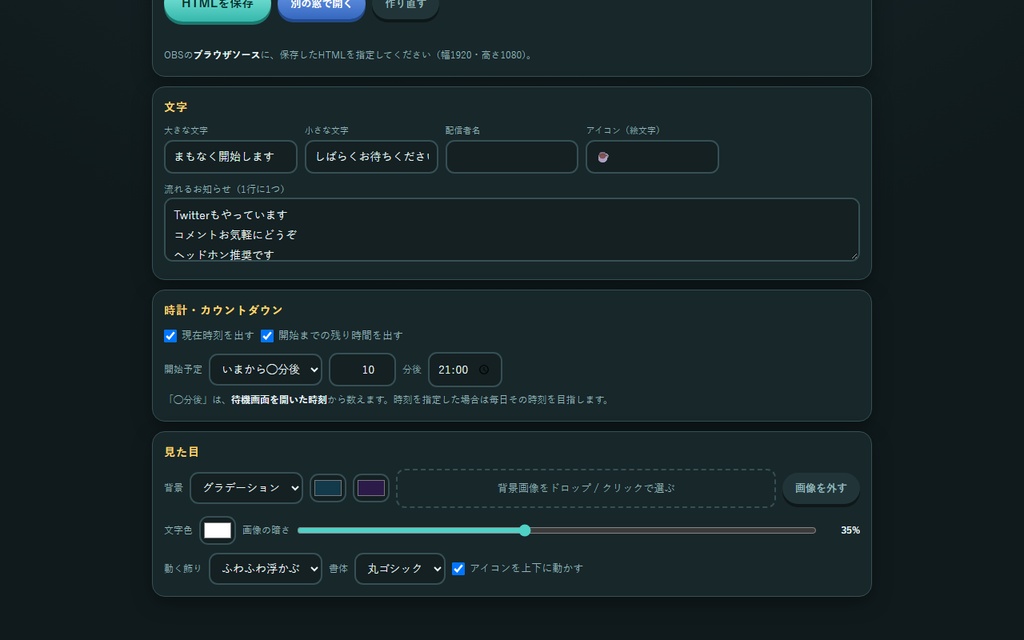
Task: Remove background with 画像を外す button
Action: [820, 488]
